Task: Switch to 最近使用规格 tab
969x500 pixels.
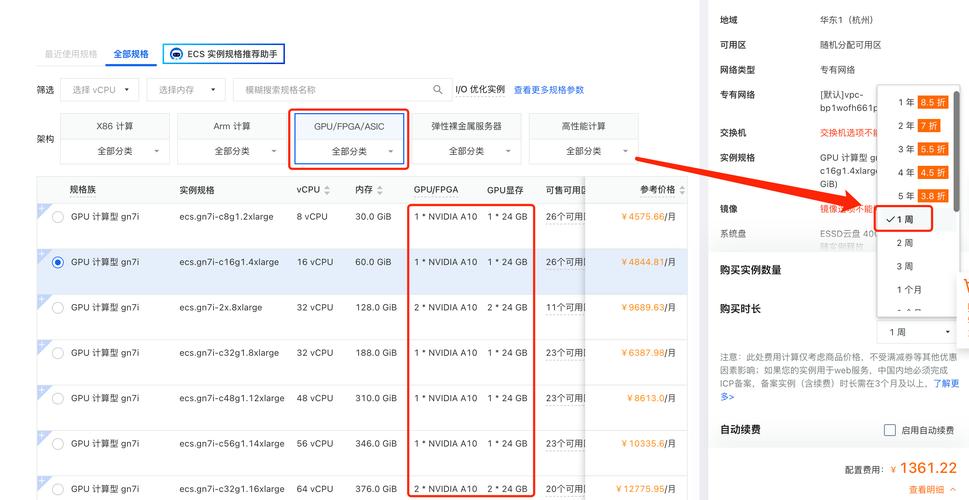Action: tap(71, 54)
